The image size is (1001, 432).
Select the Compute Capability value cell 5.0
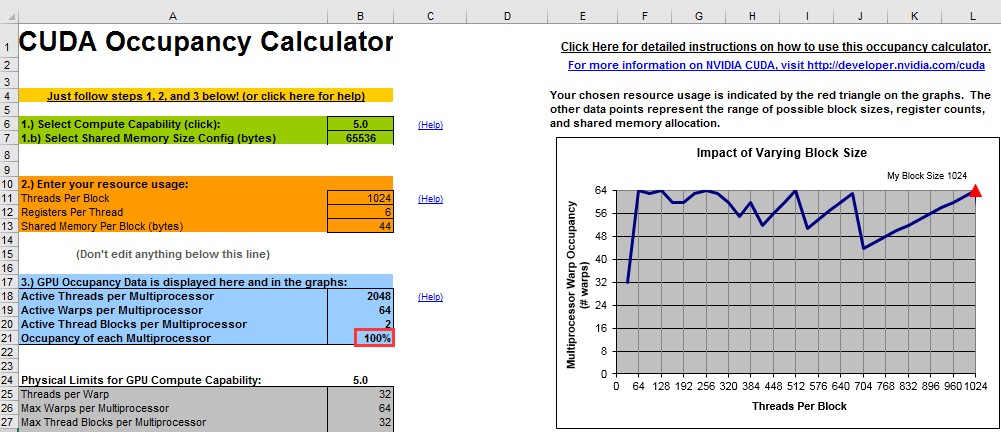[360, 124]
